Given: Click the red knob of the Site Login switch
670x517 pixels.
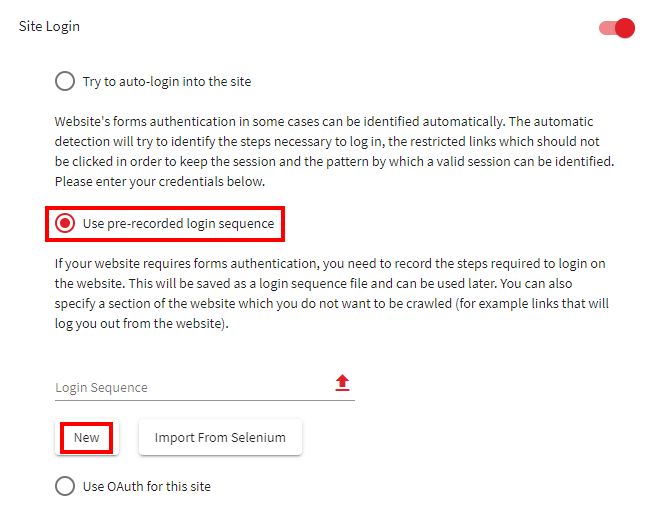Looking at the screenshot, I should click(625, 28).
